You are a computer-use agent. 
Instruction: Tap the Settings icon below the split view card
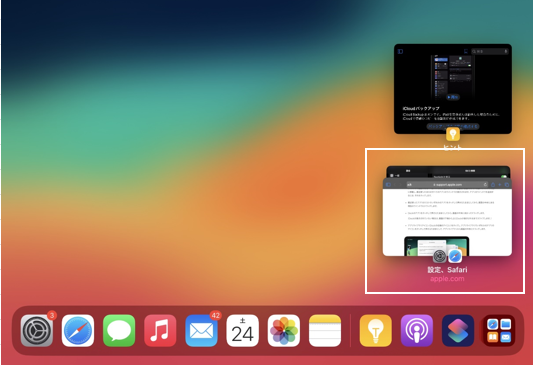point(440,256)
